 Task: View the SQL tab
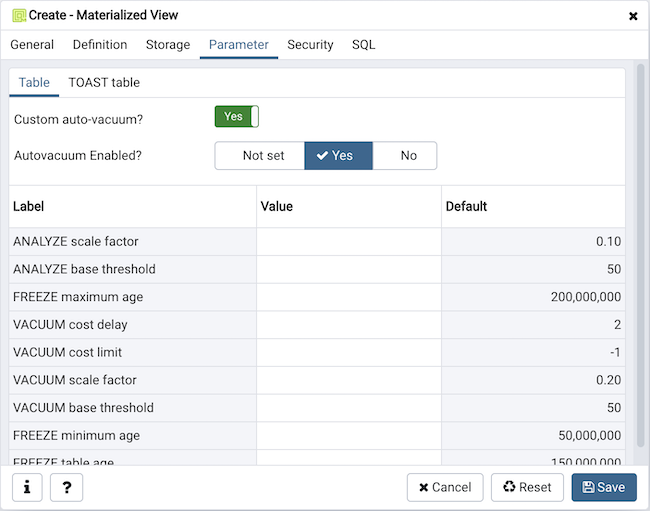pos(364,45)
